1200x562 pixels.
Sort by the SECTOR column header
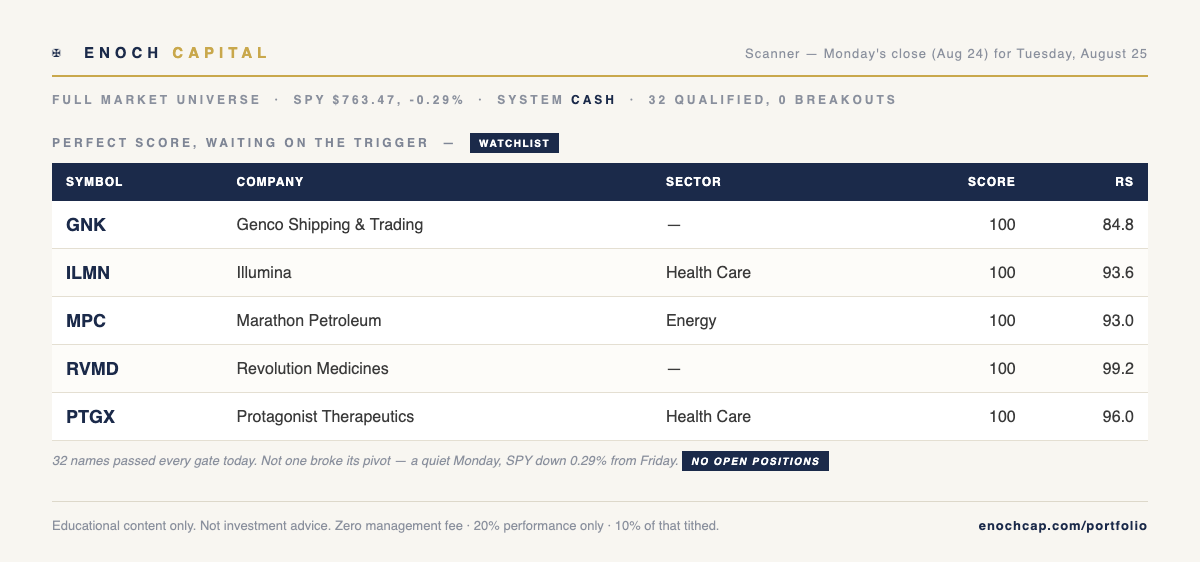click(x=693, y=182)
